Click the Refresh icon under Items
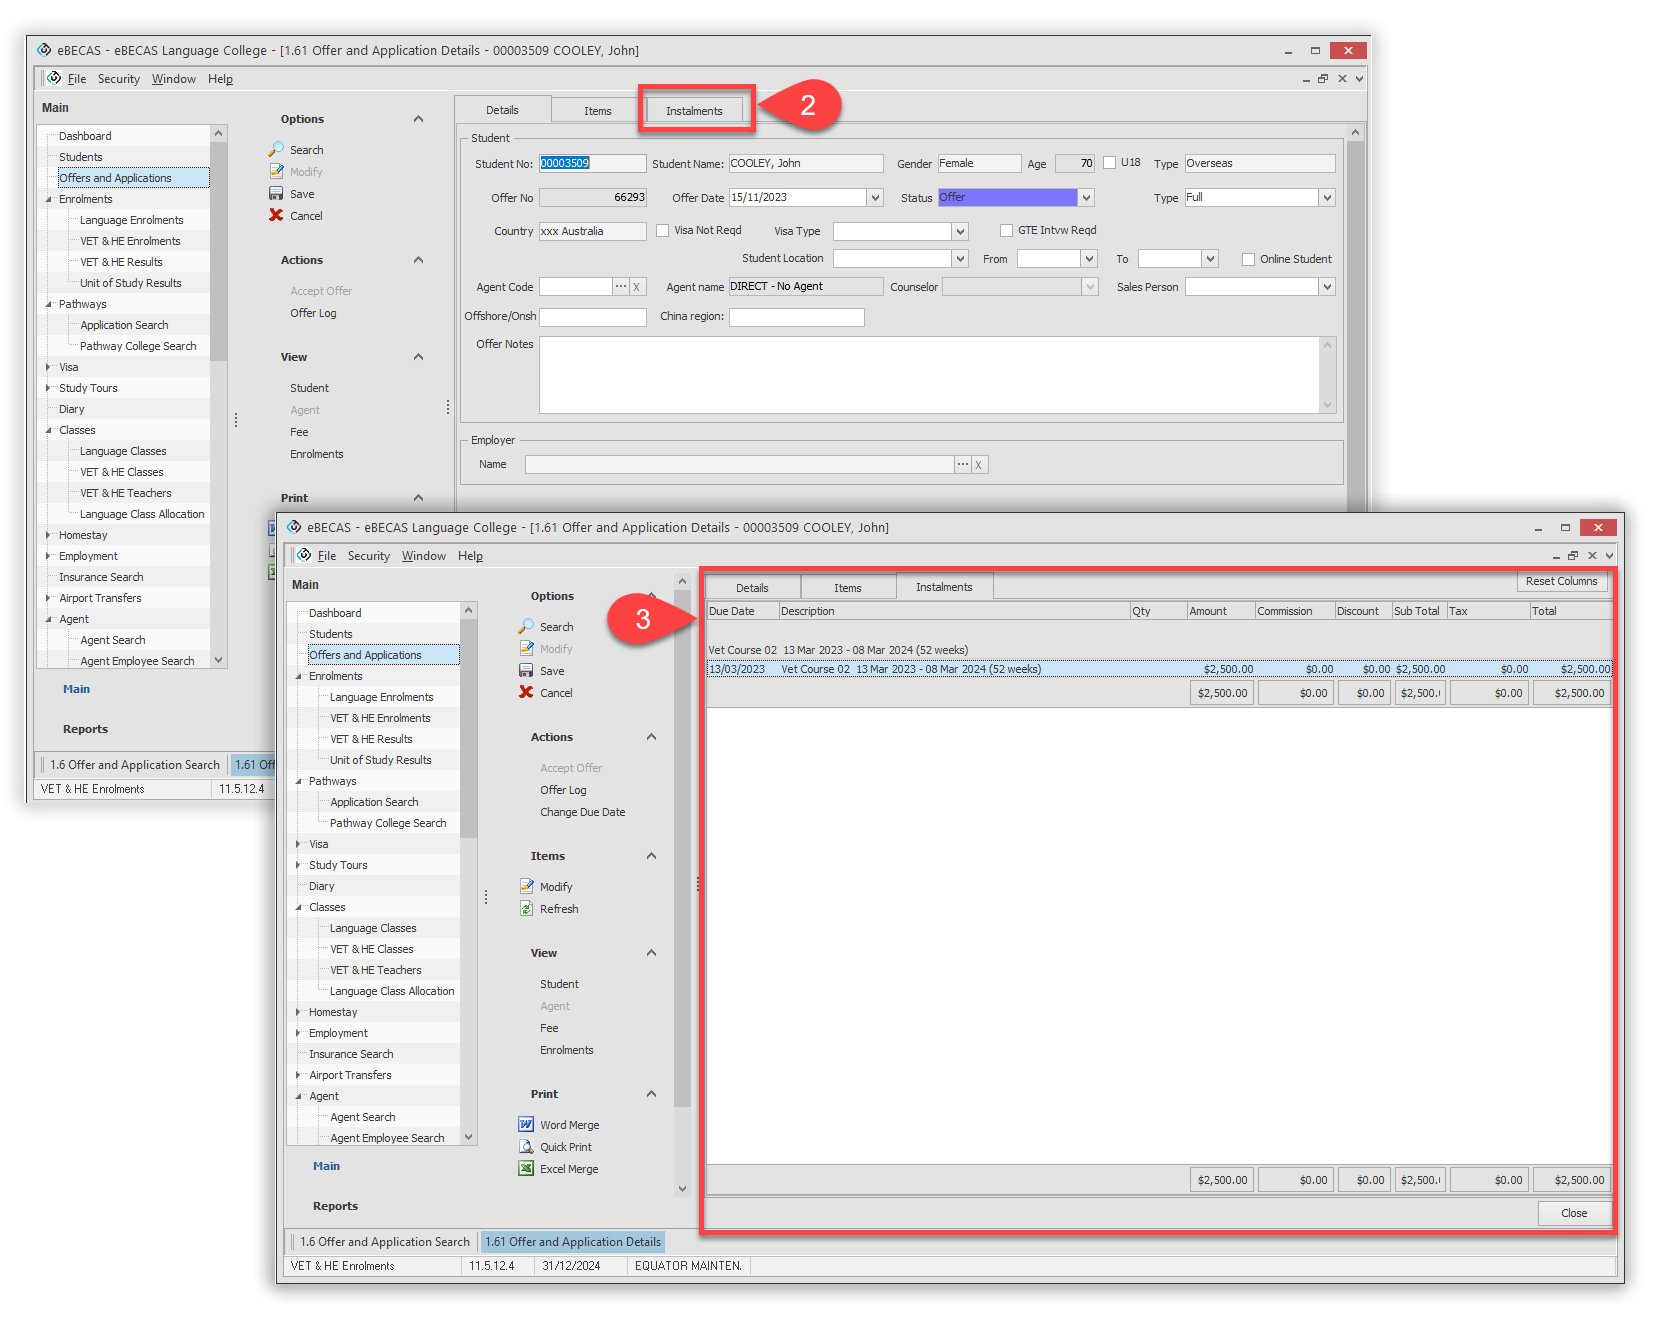 click(x=526, y=908)
